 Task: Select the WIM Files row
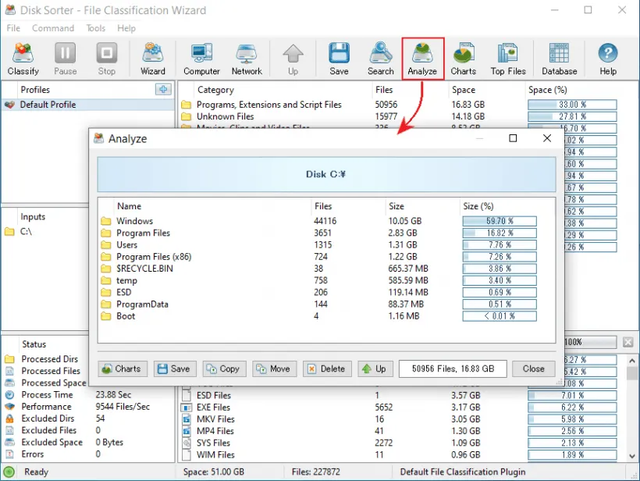tap(402, 454)
